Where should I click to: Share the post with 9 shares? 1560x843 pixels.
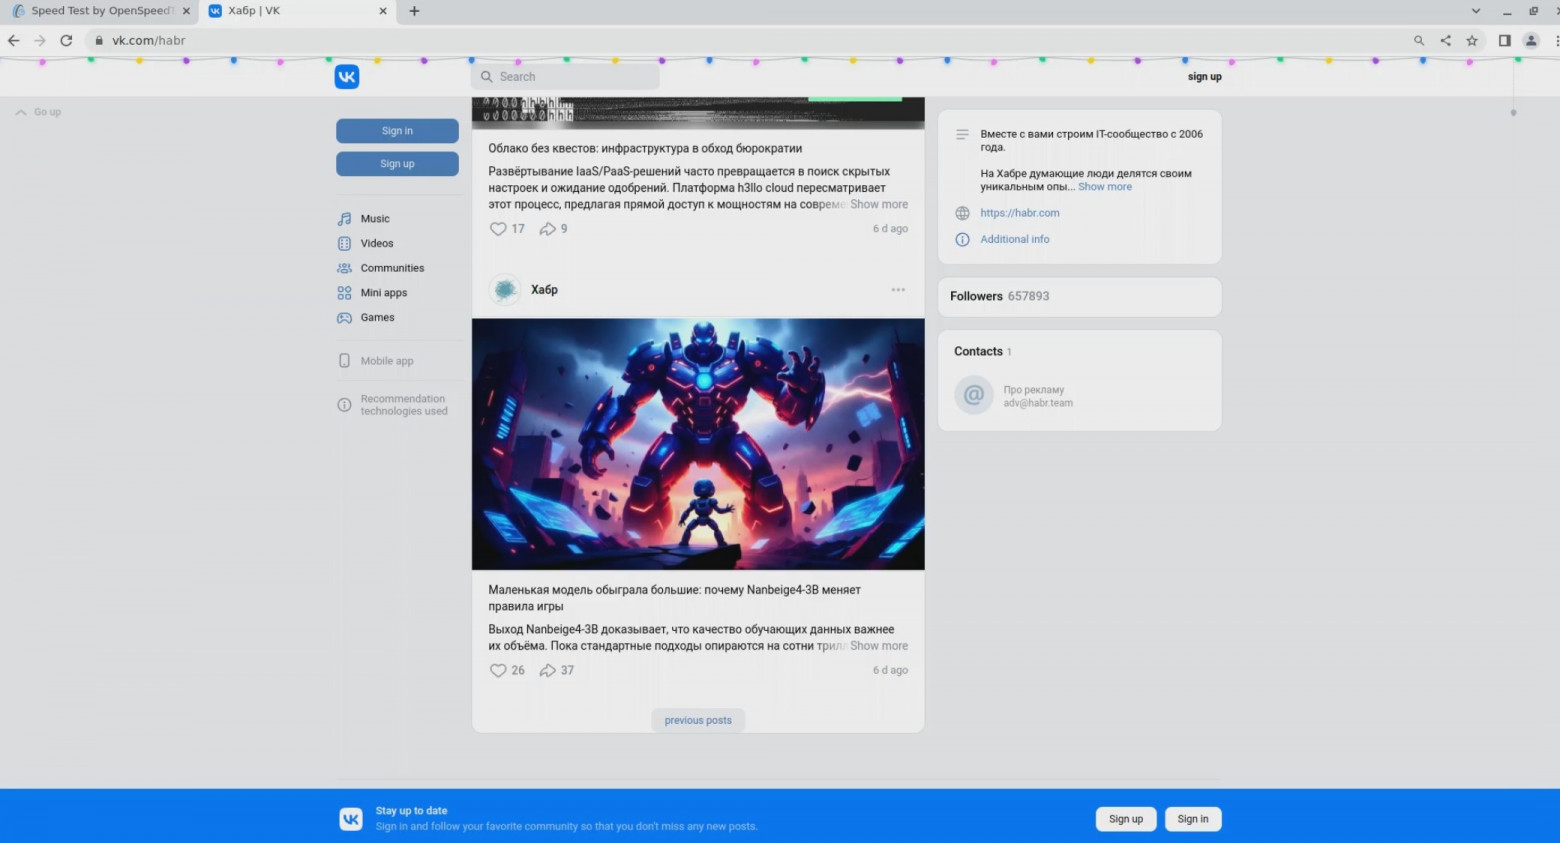coord(547,229)
